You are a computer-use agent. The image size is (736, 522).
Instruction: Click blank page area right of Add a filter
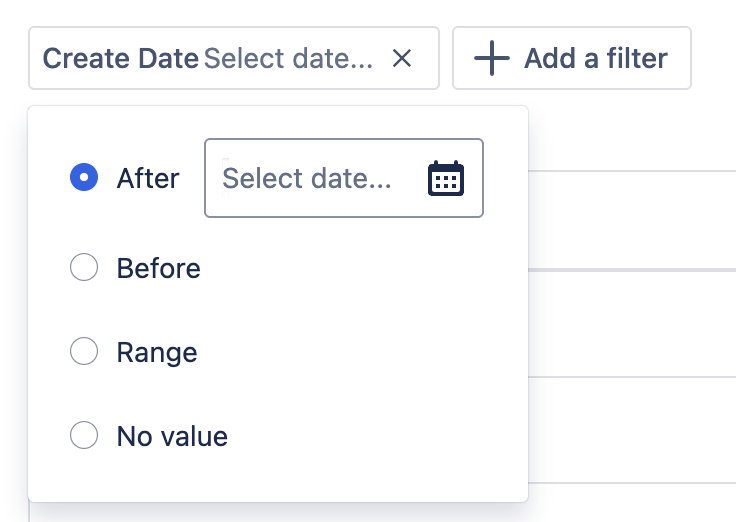(x=714, y=59)
